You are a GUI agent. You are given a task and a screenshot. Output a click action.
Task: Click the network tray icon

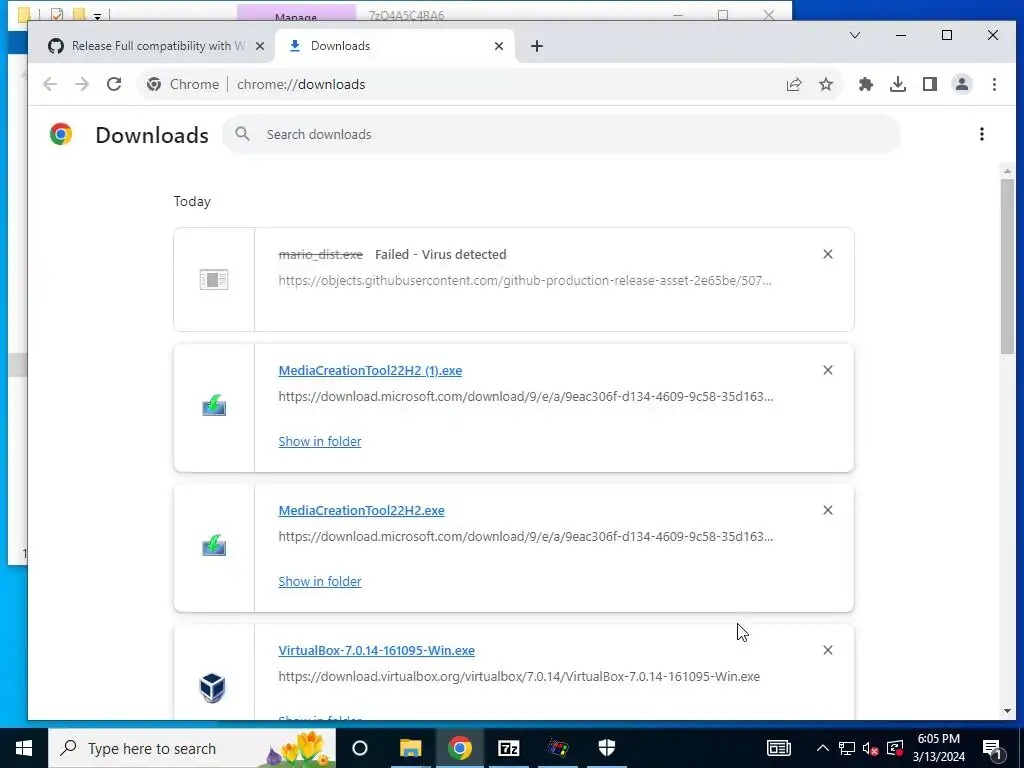click(x=846, y=748)
